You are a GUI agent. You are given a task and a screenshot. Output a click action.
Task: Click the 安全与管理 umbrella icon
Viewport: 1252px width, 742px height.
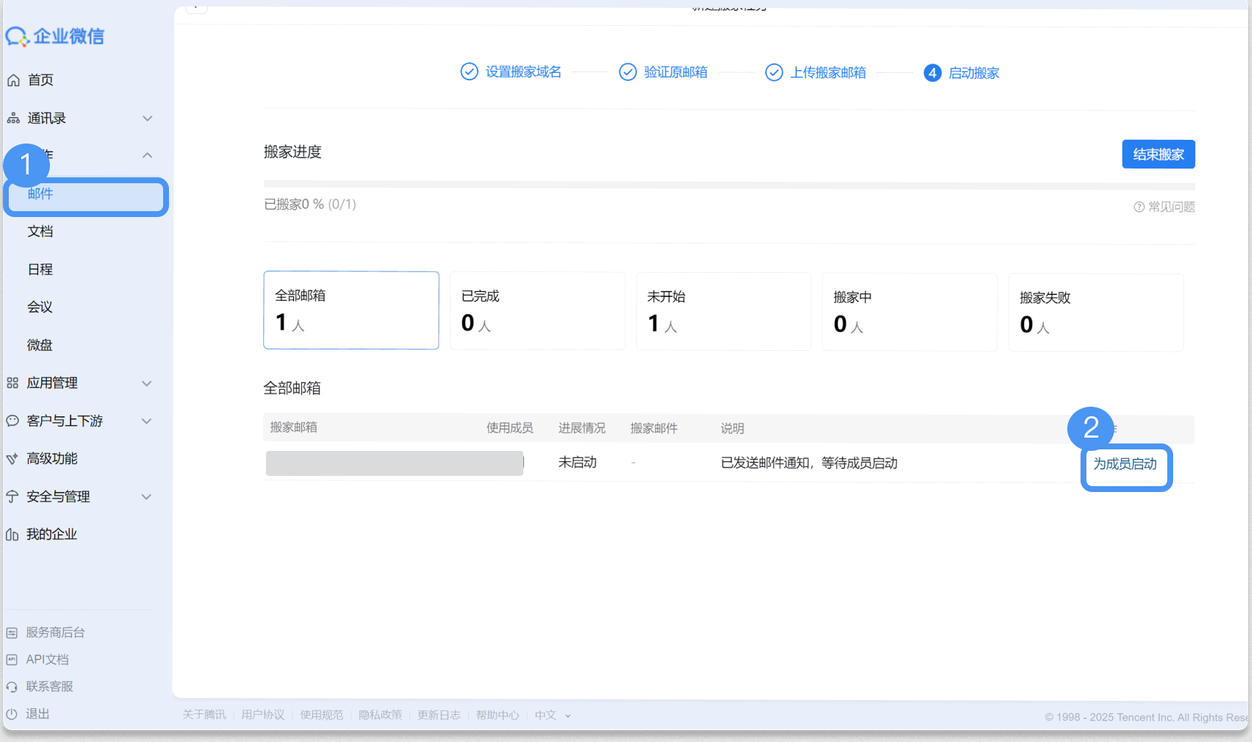tap(13, 497)
